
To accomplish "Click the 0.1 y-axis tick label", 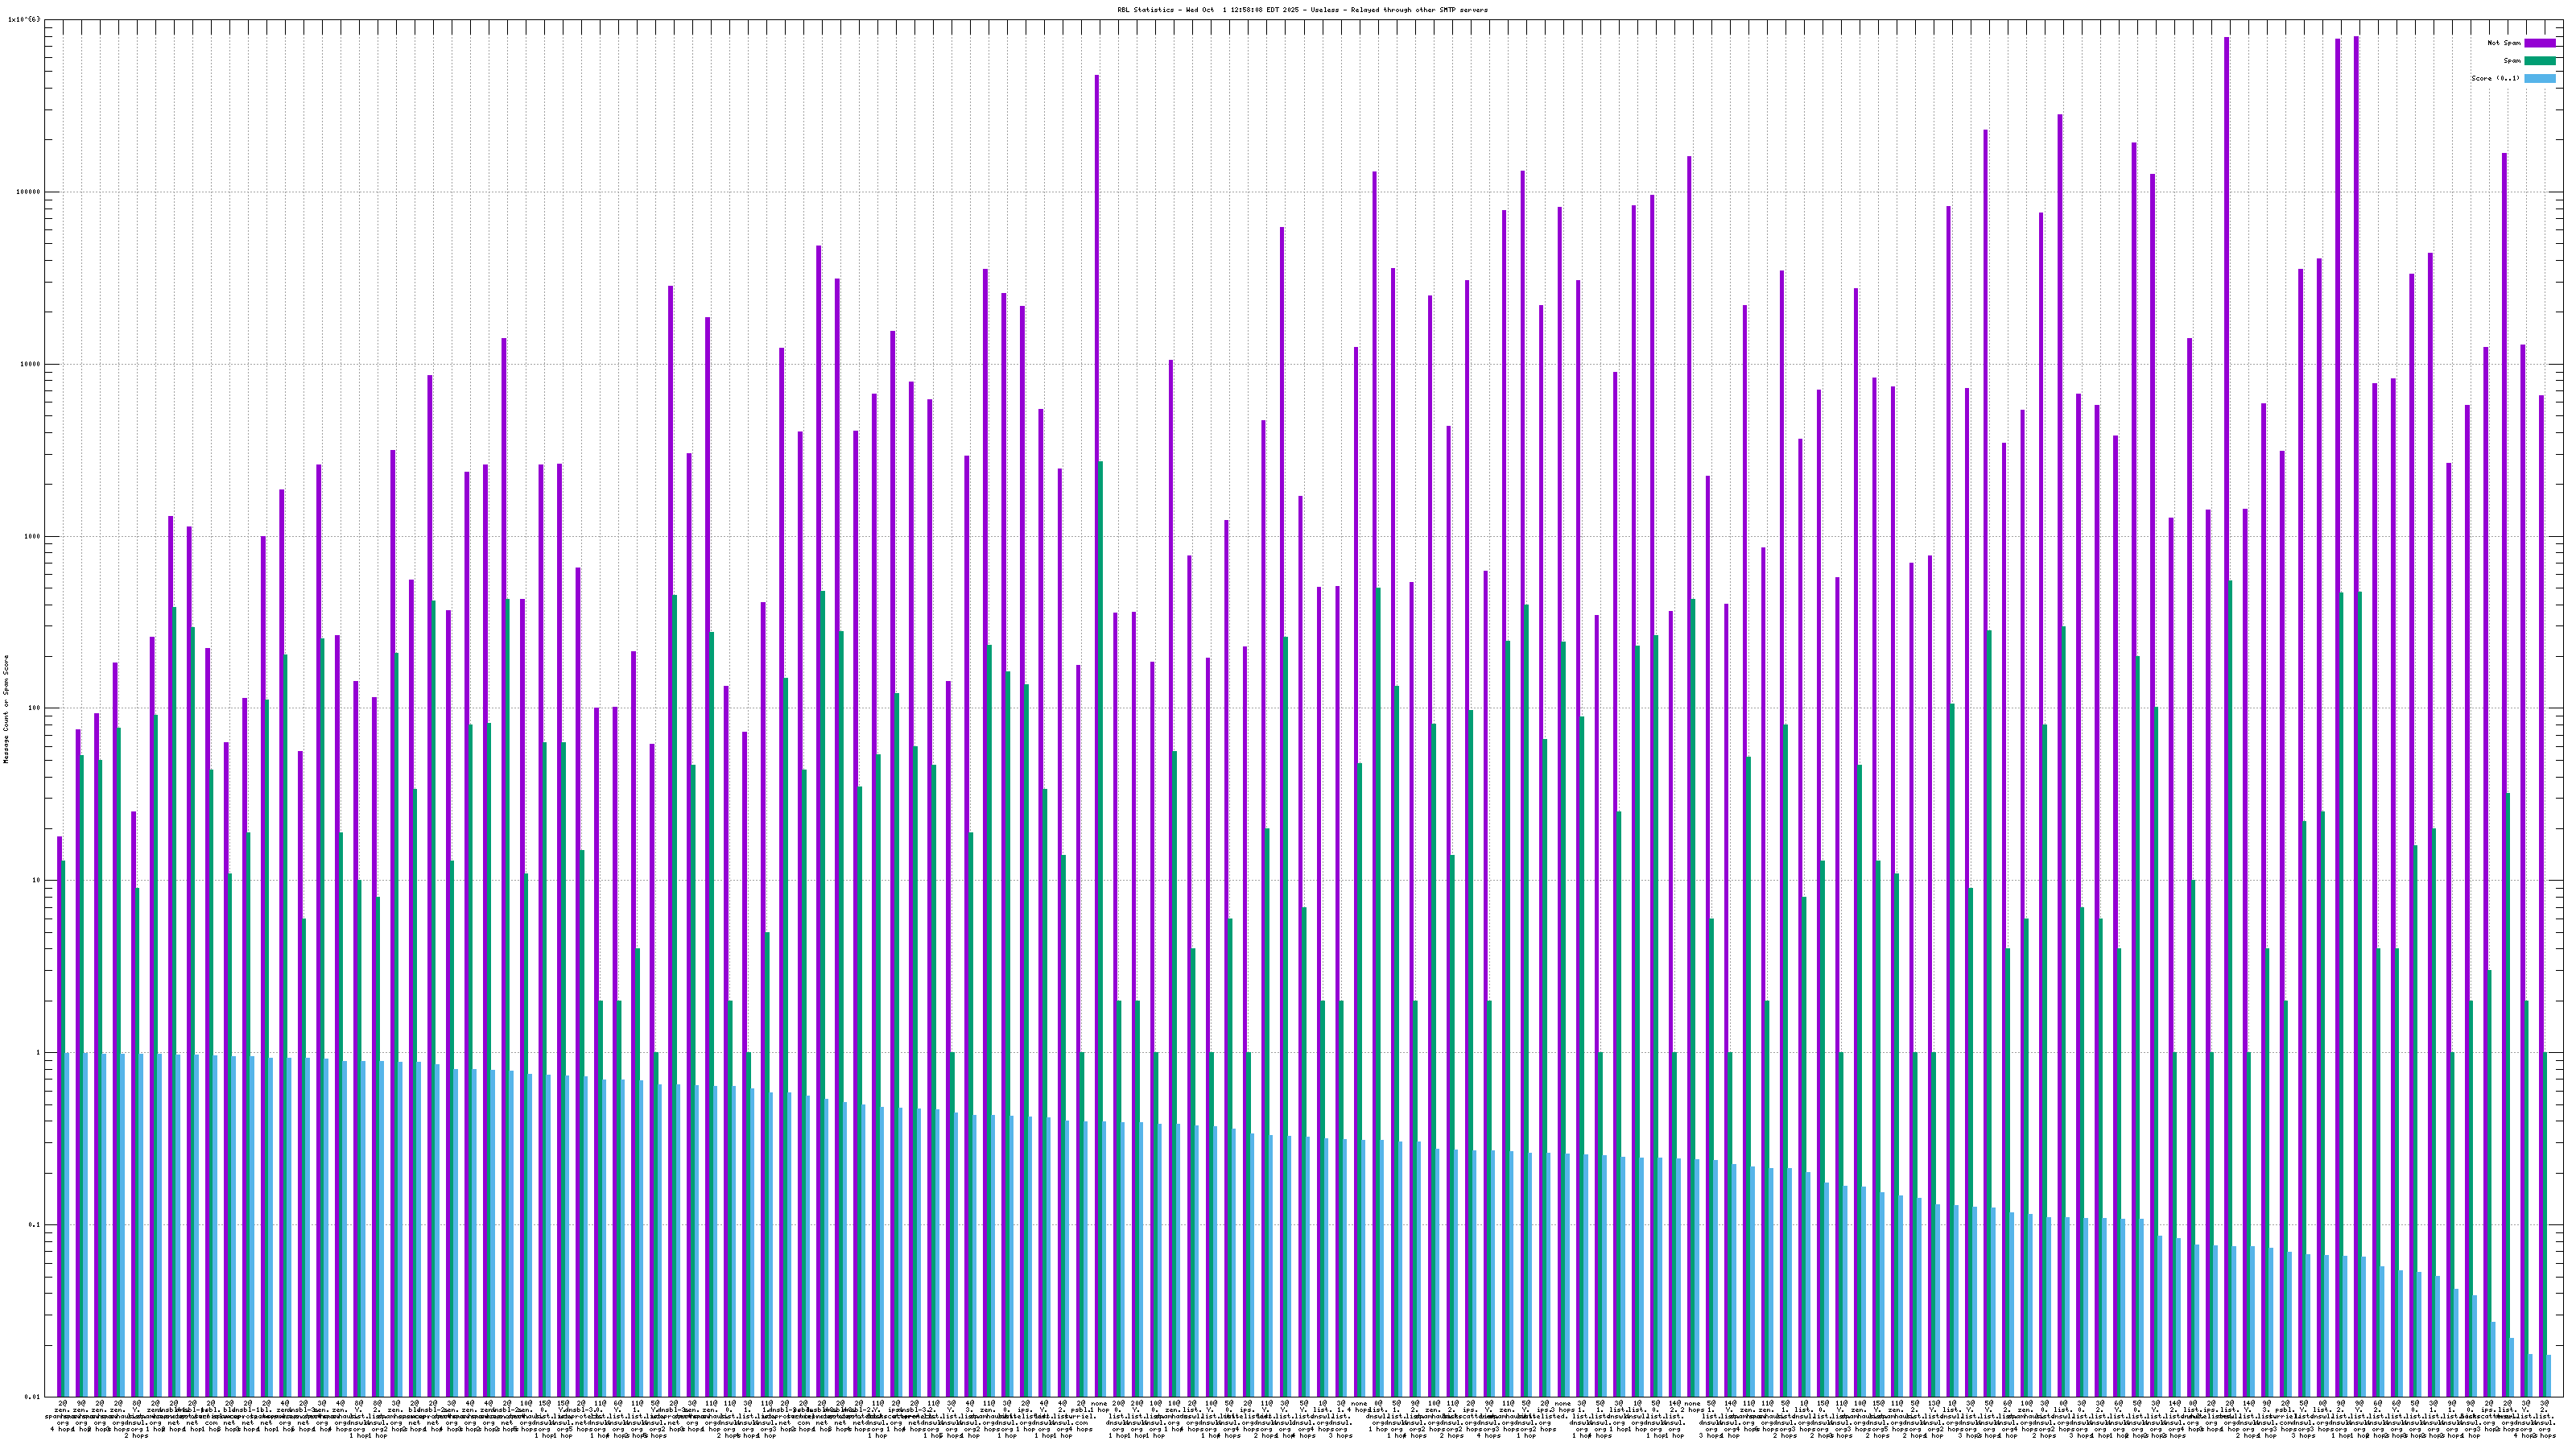I will (x=34, y=1224).
